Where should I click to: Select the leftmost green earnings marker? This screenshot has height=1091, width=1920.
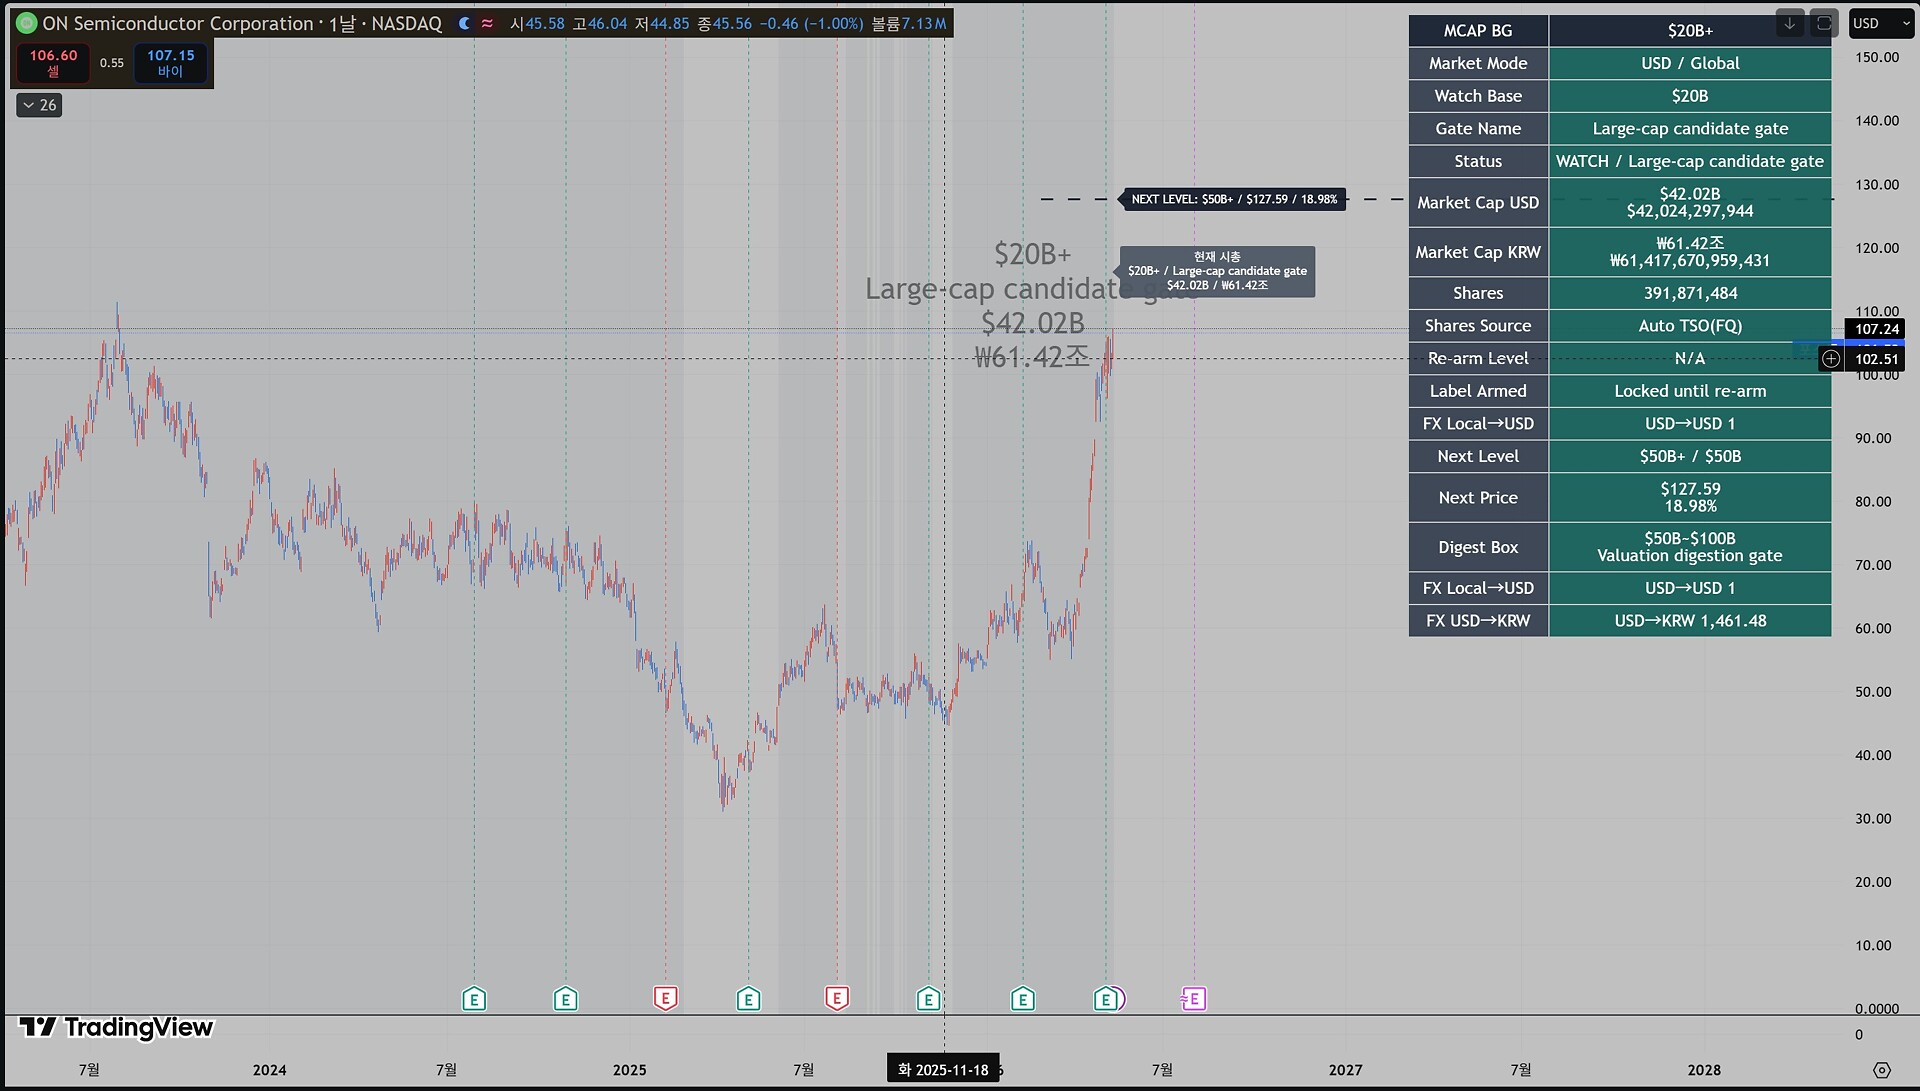tap(474, 998)
